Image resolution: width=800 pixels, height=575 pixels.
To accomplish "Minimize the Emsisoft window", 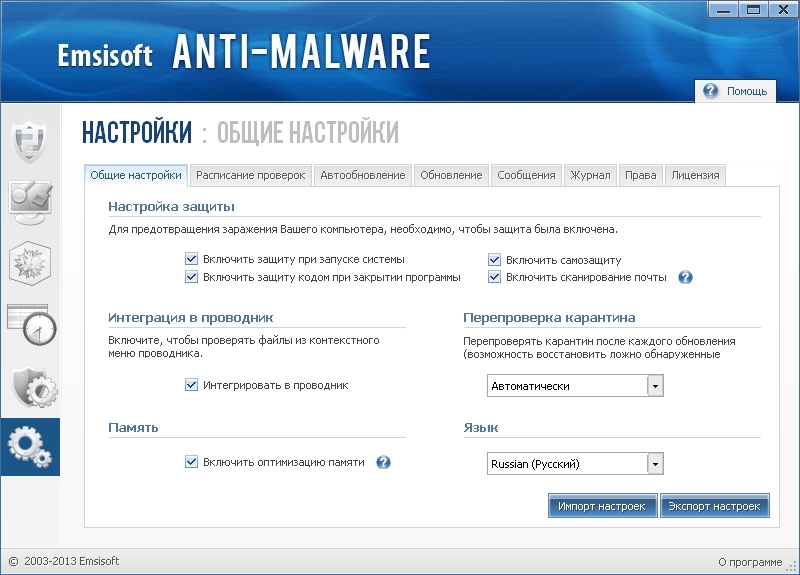I will tap(723, 10).
